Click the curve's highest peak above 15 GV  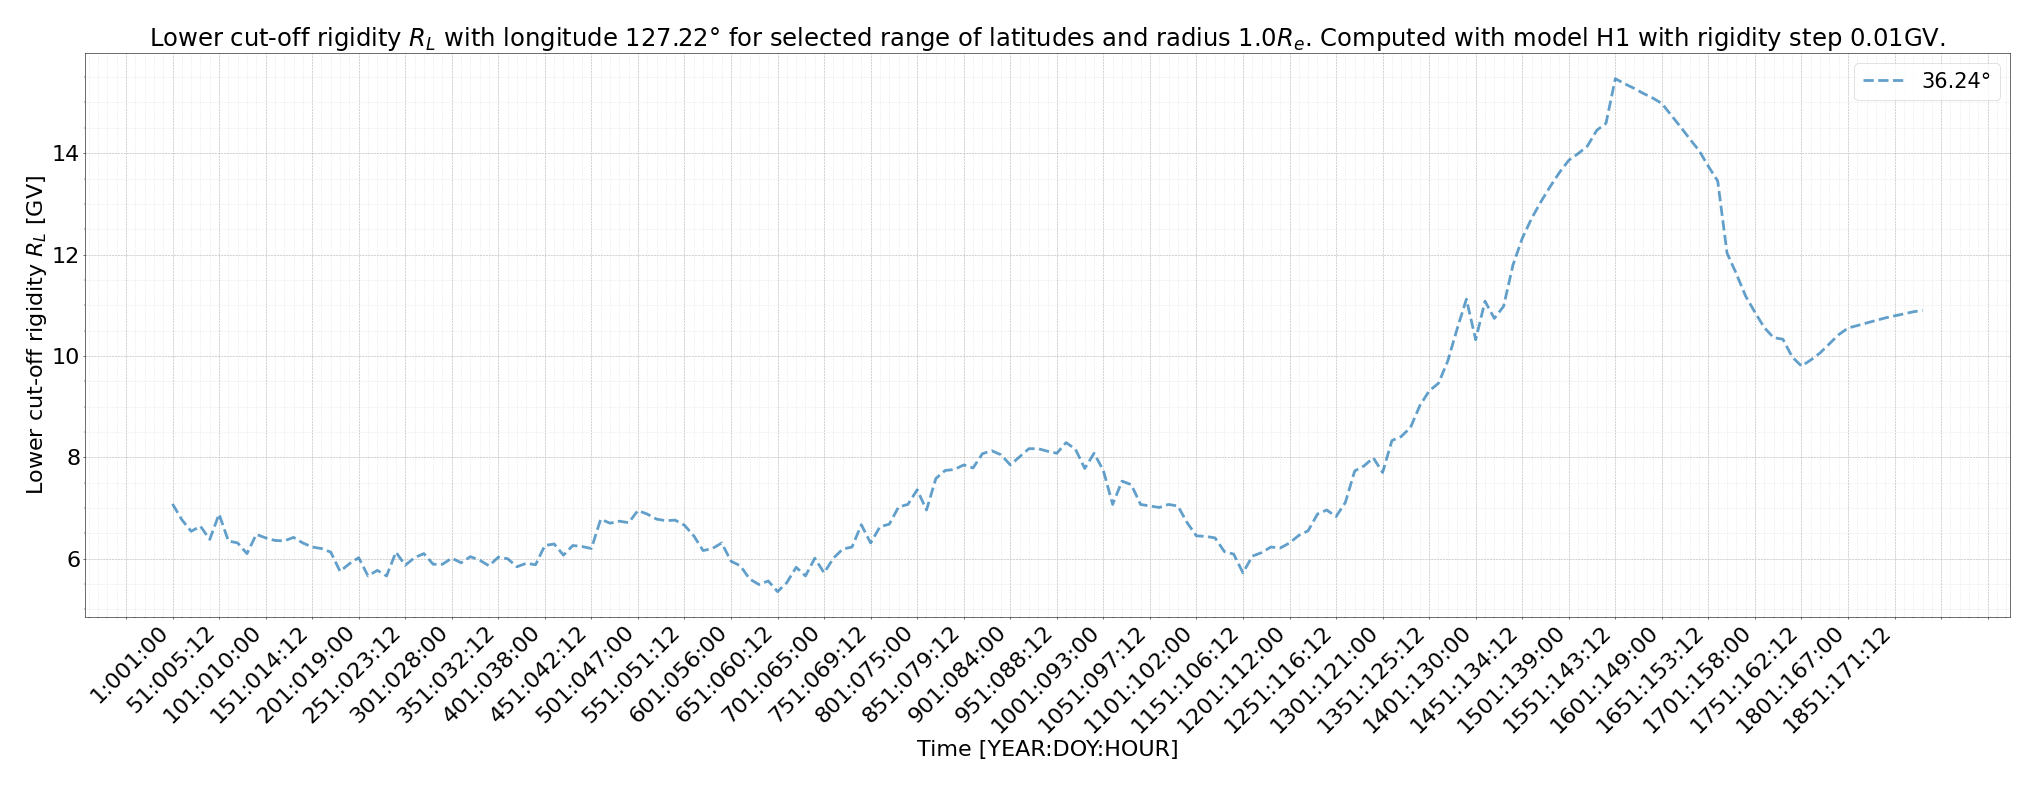point(1615,78)
